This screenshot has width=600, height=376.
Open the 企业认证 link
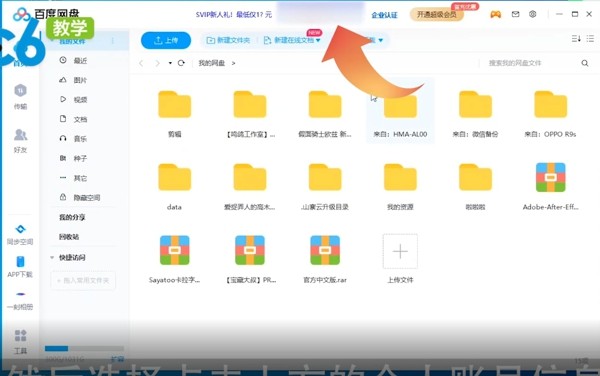click(384, 15)
